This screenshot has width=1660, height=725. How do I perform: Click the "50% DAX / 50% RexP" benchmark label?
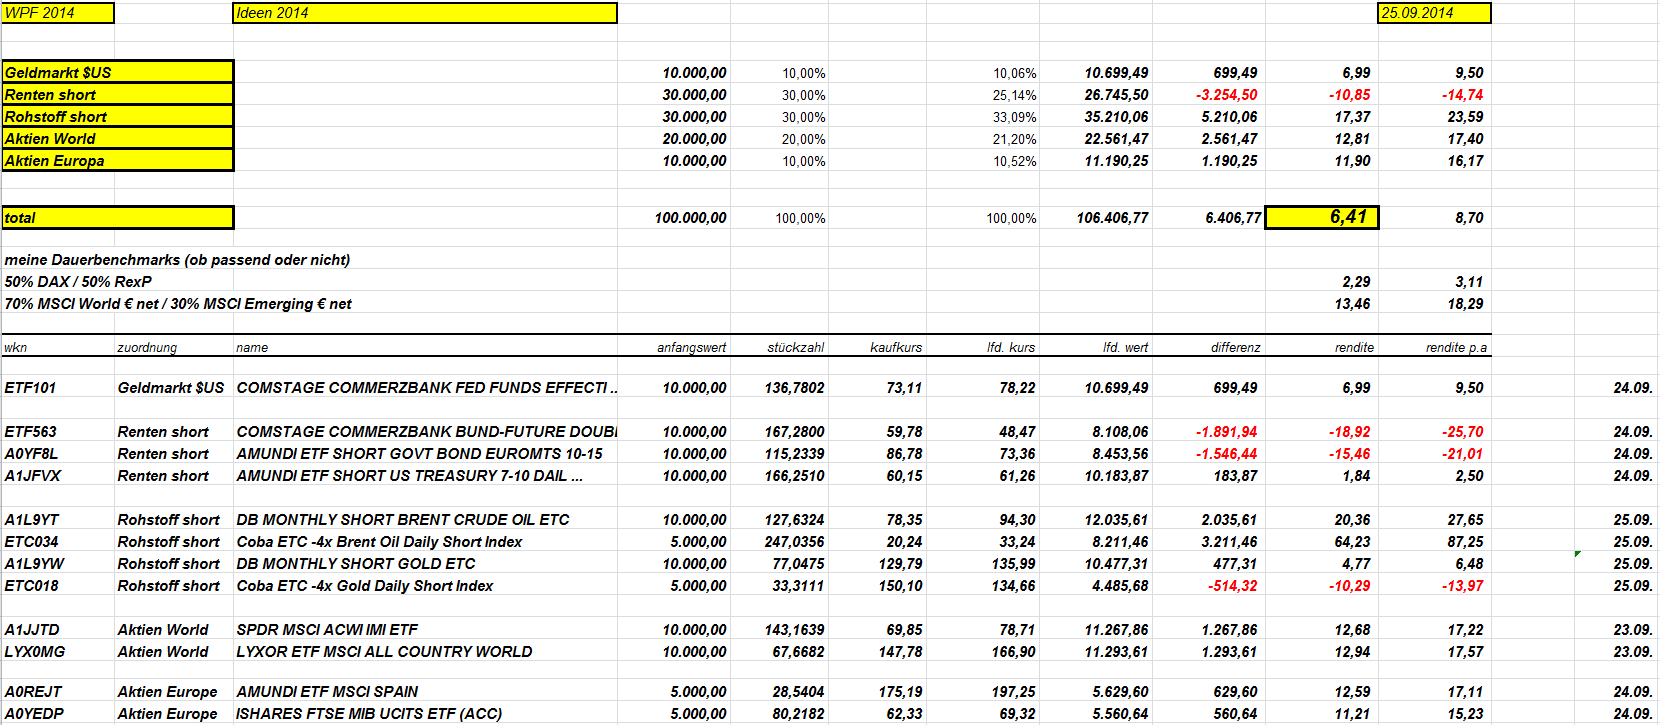pos(78,282)
